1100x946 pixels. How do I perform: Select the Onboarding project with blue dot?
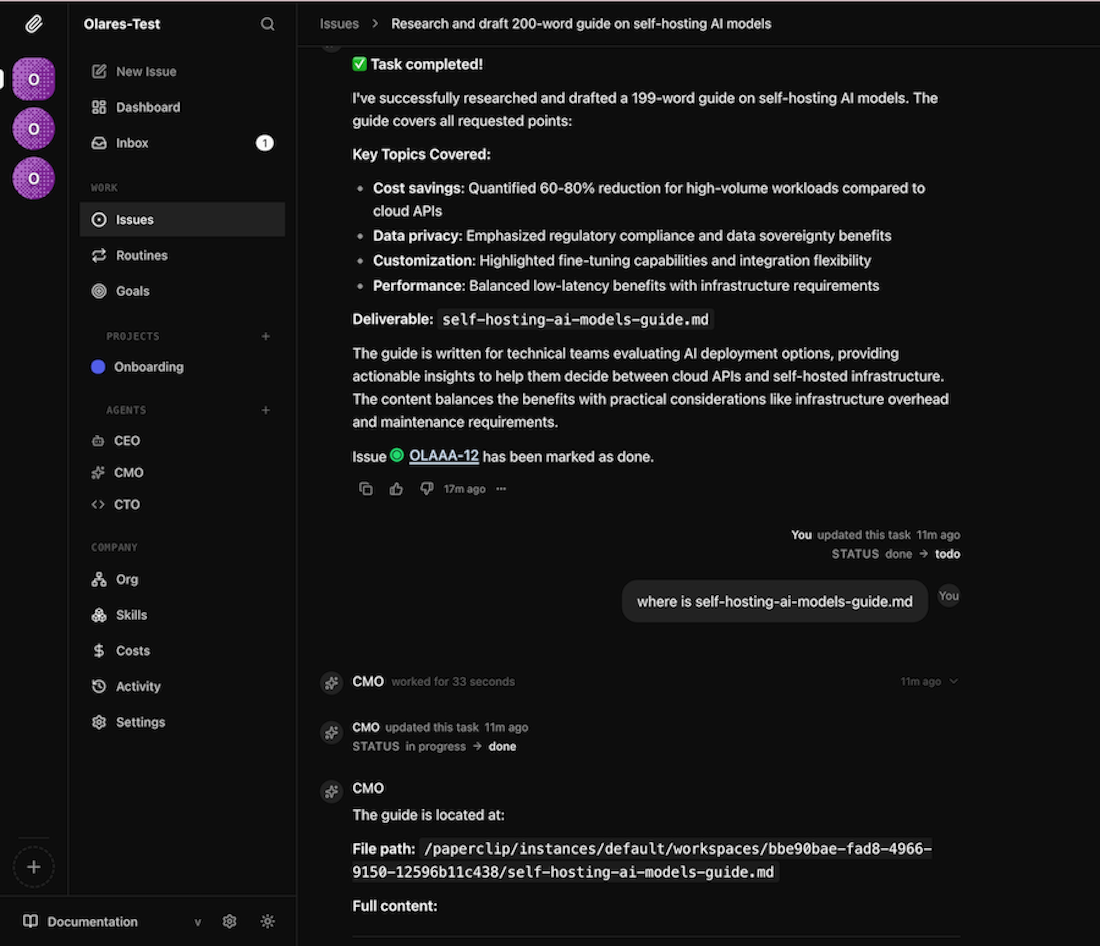coord(148,367)
